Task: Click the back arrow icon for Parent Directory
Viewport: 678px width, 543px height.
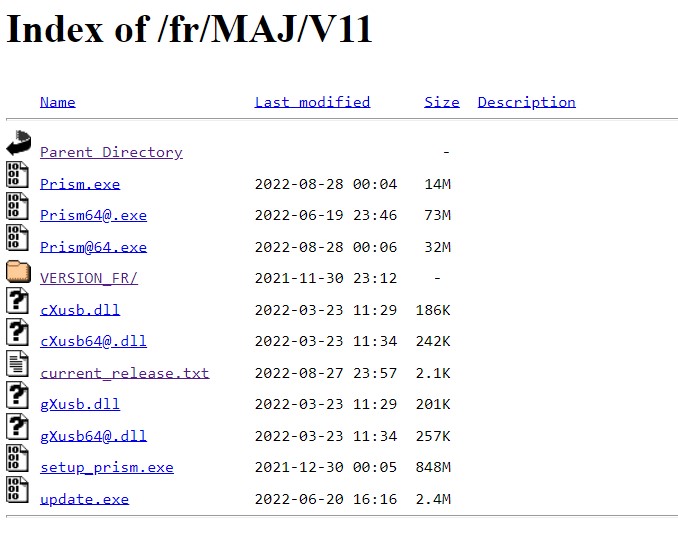Action: 18,144
